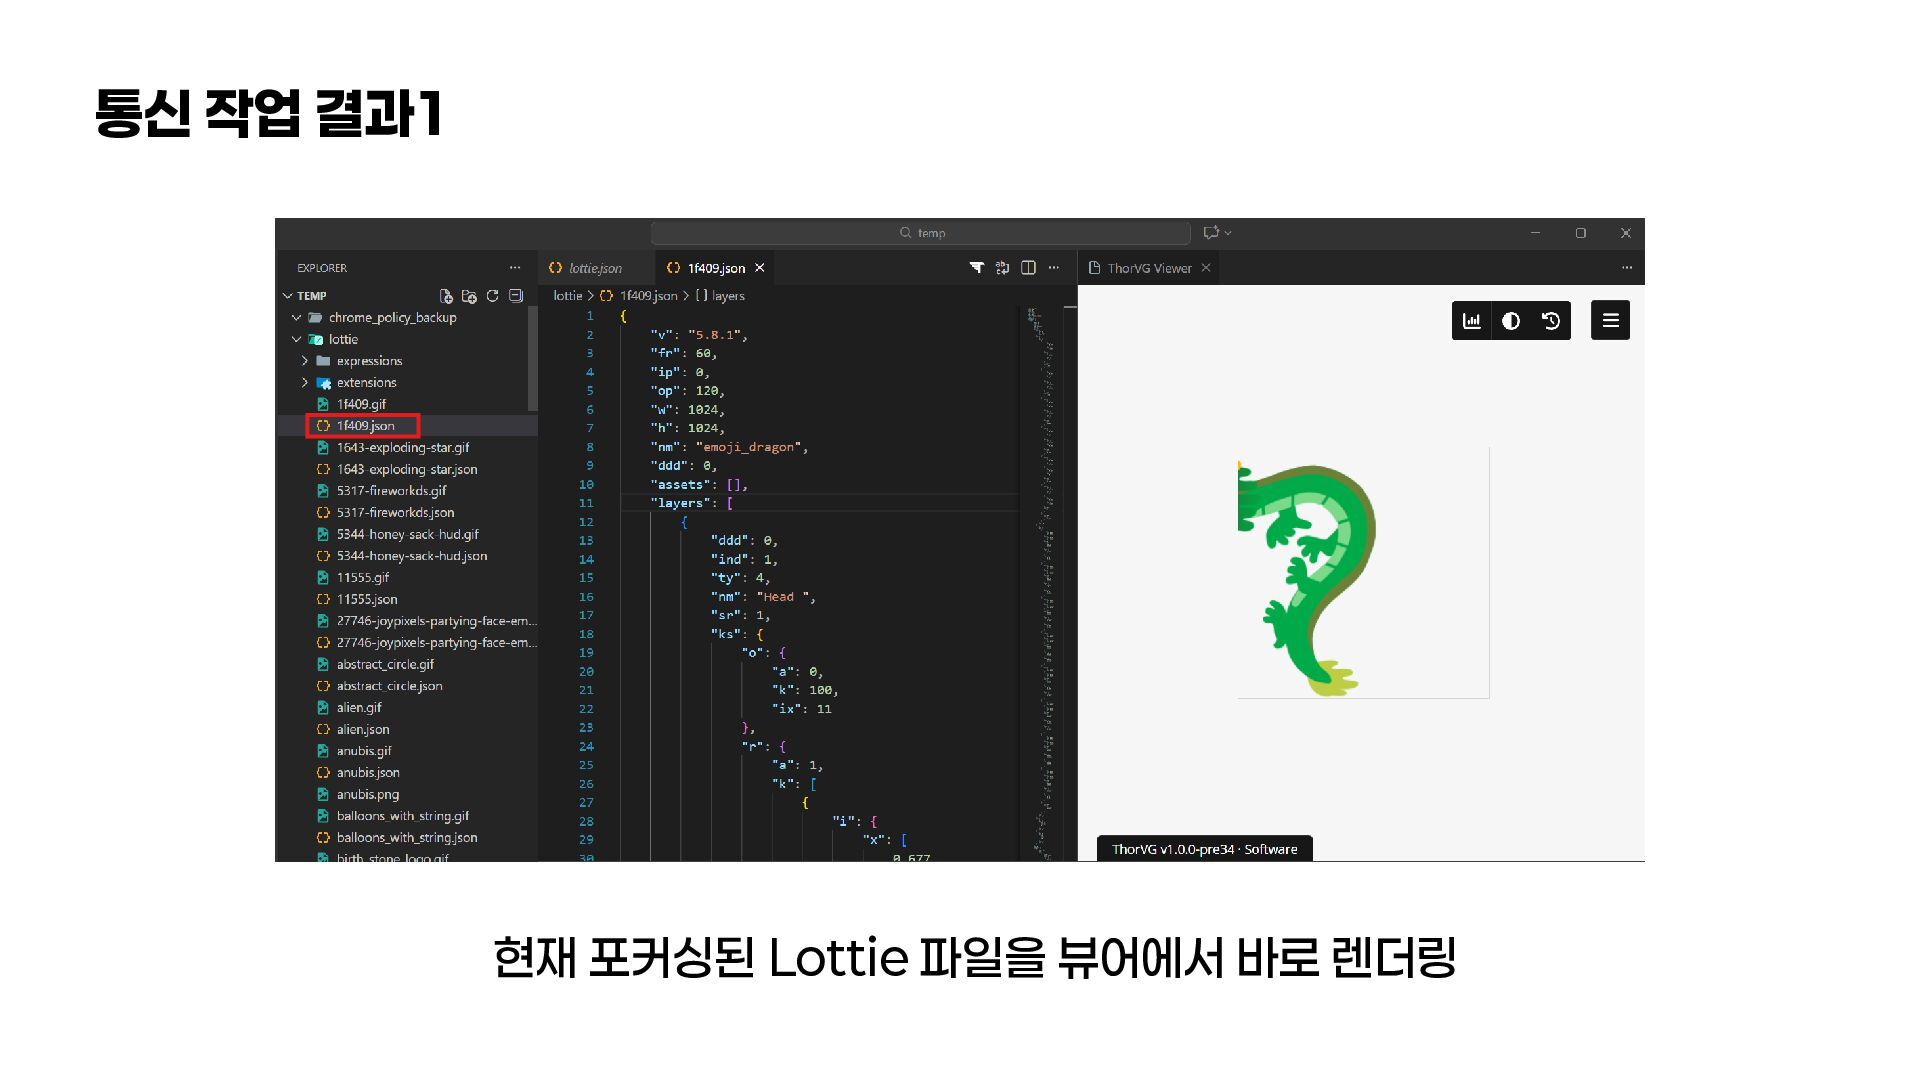Split the editor to the right
The image size is (1920, 1080).
coord(1028,268)
